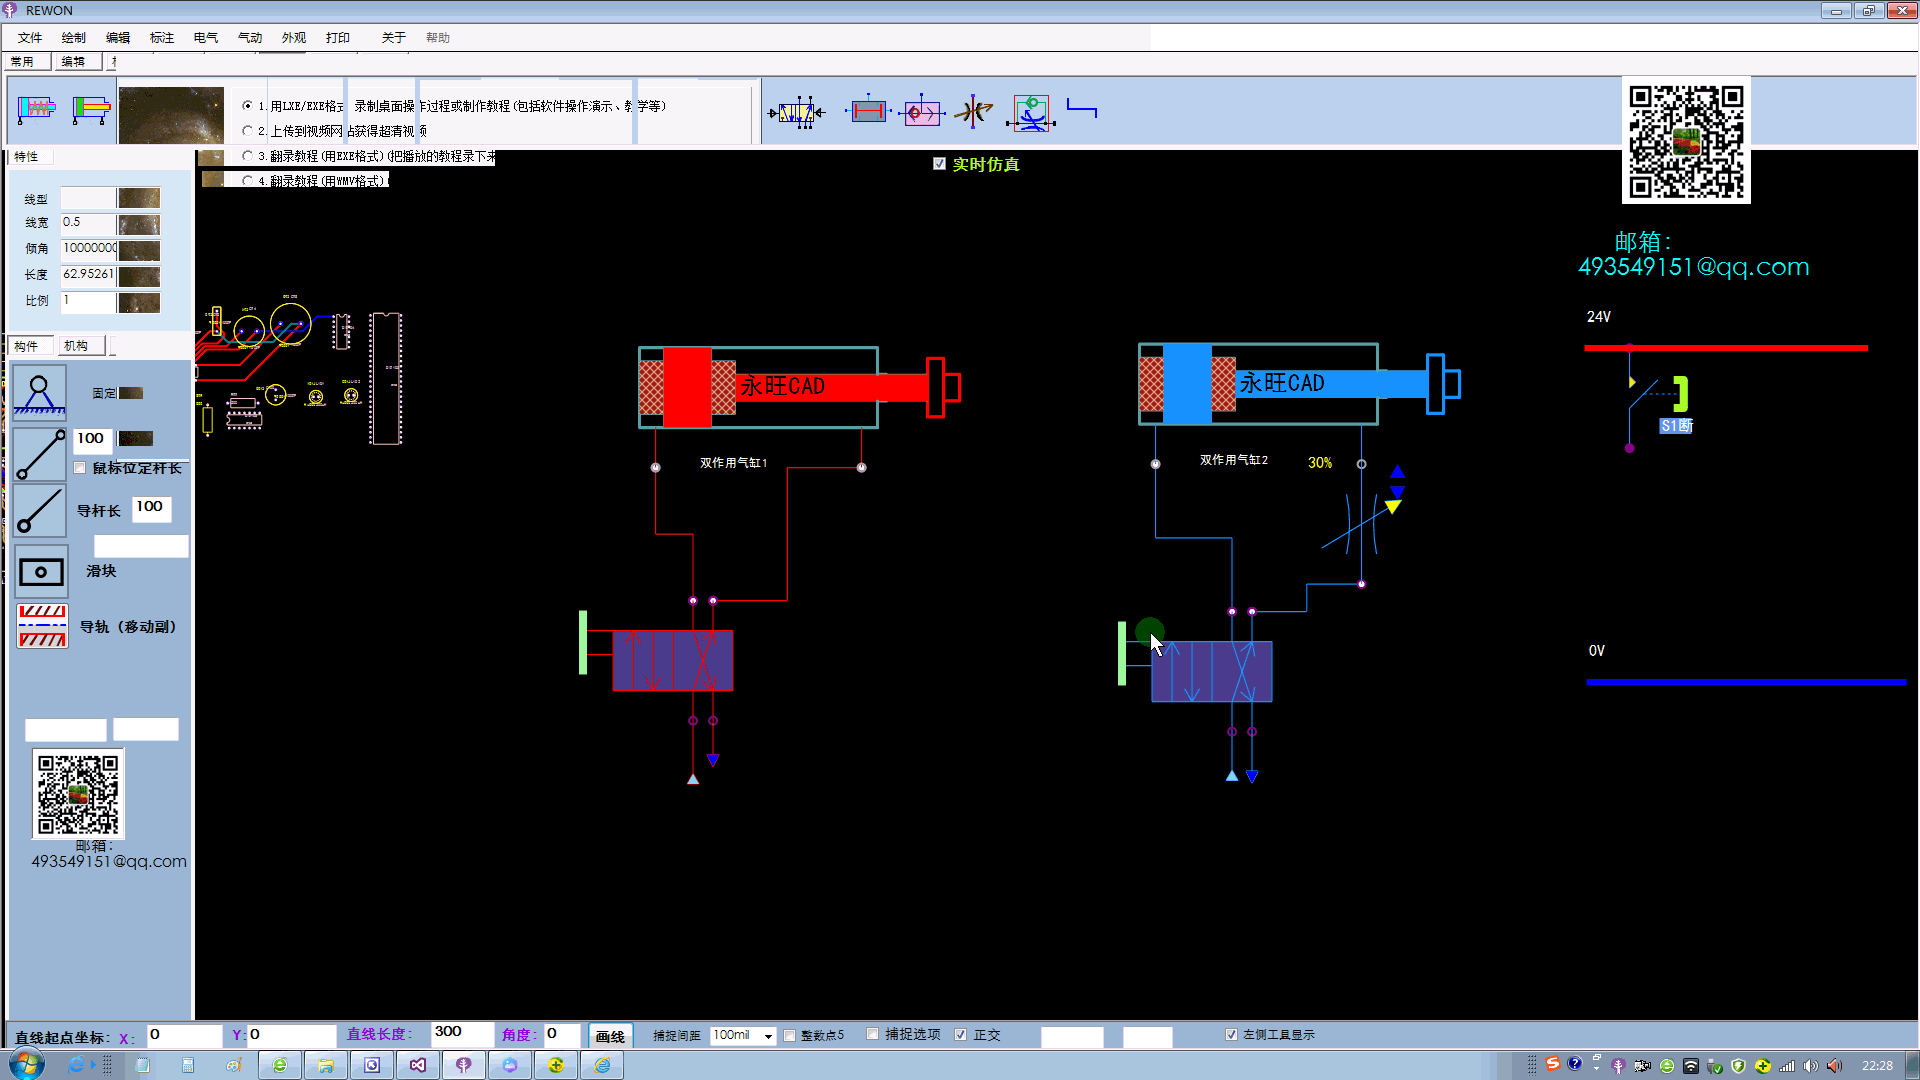Click the blue solenoid valve in circuit two
The image size is (1920, 1080).
[1211, 671]
